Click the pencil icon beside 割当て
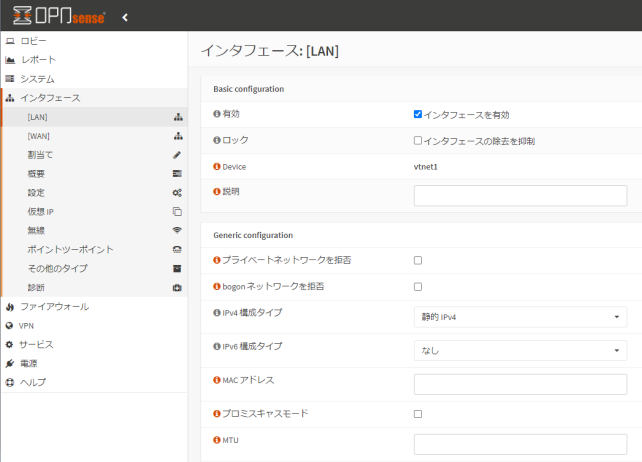This screenshot has width=642, height=462. 177,155
